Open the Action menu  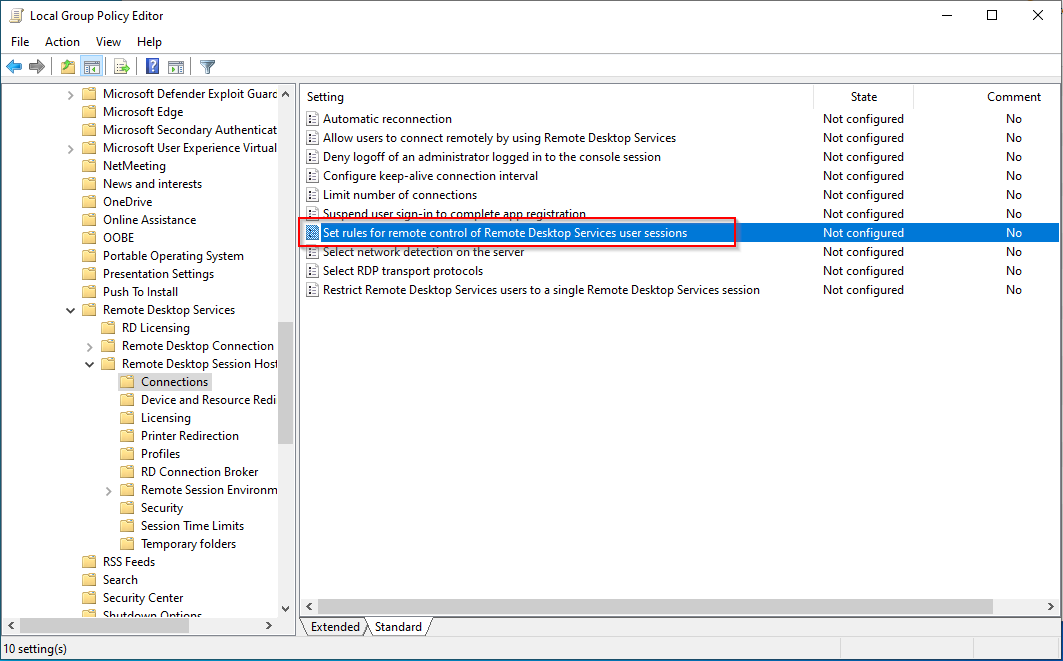(62, 42)
